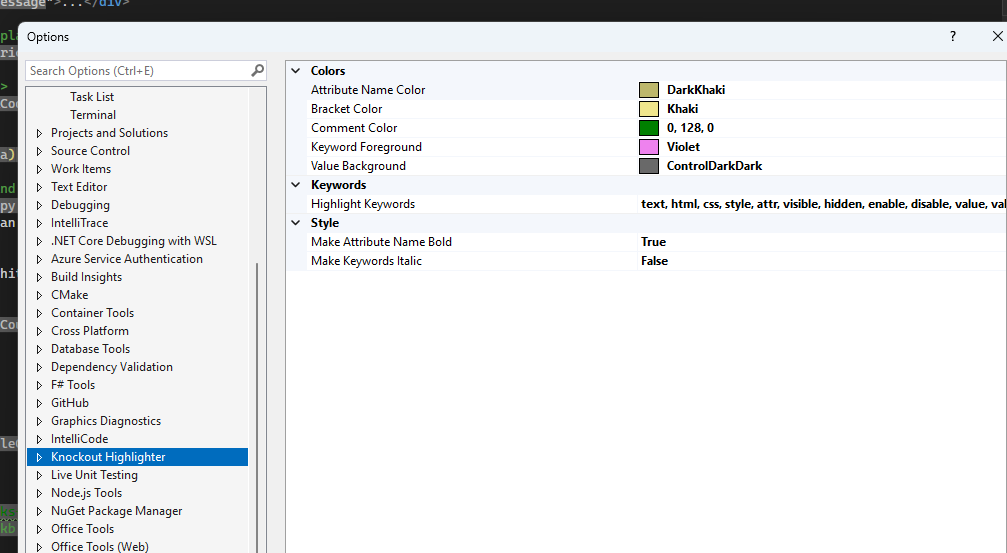Click the search magnifier icon
Image resolution: width=1007 pixels, height=553 pixels.
tap(257, 71)
